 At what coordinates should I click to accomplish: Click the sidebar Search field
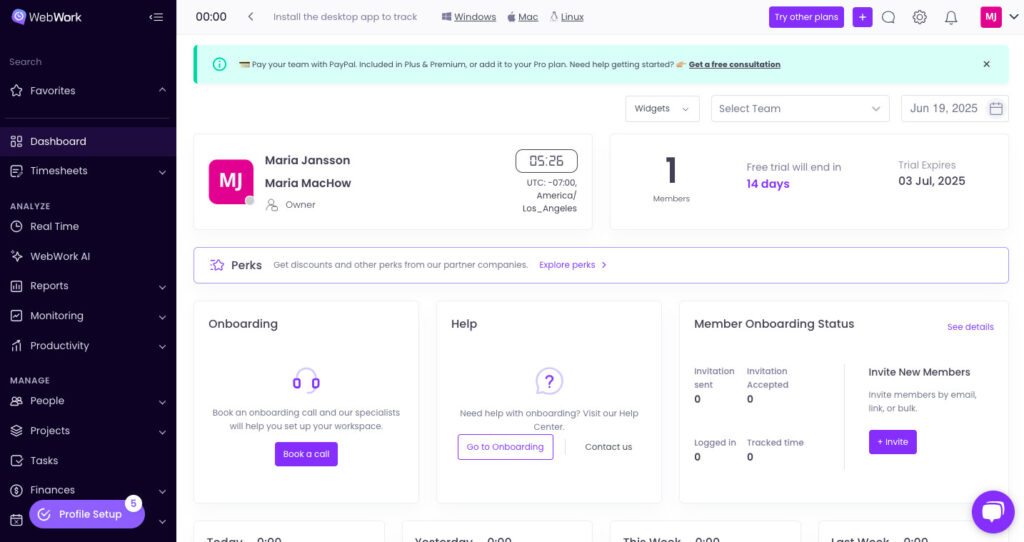point(88,62)
